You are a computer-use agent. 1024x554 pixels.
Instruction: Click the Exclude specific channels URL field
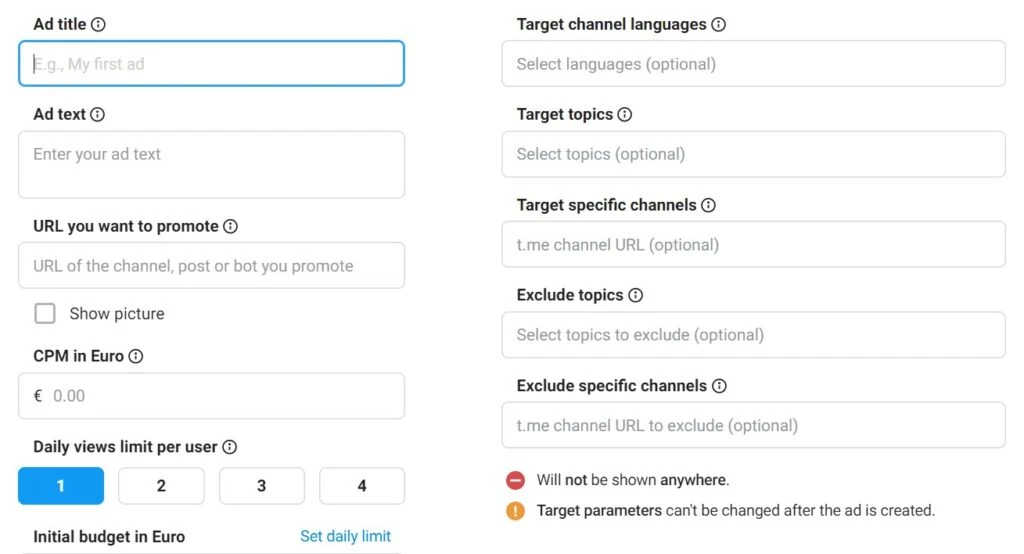tap(754, 425)
